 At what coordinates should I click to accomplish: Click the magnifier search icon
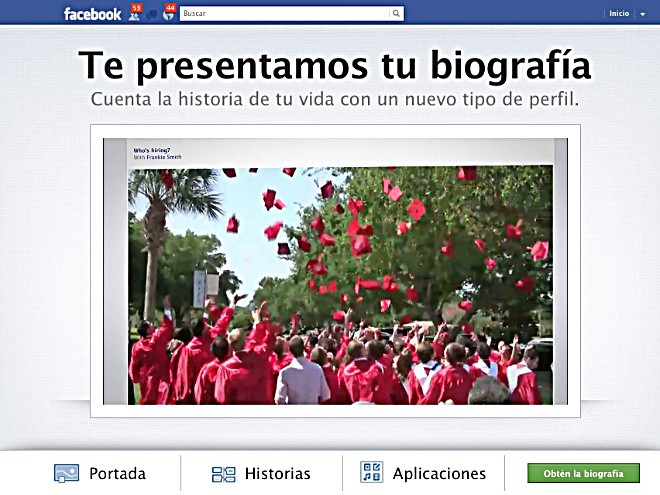tap(396, 13)
